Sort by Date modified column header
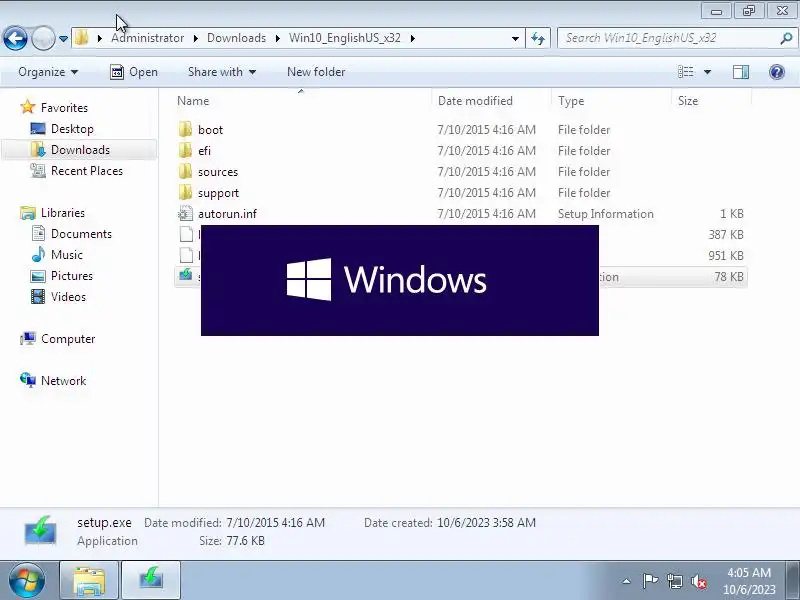 point(475,101)
